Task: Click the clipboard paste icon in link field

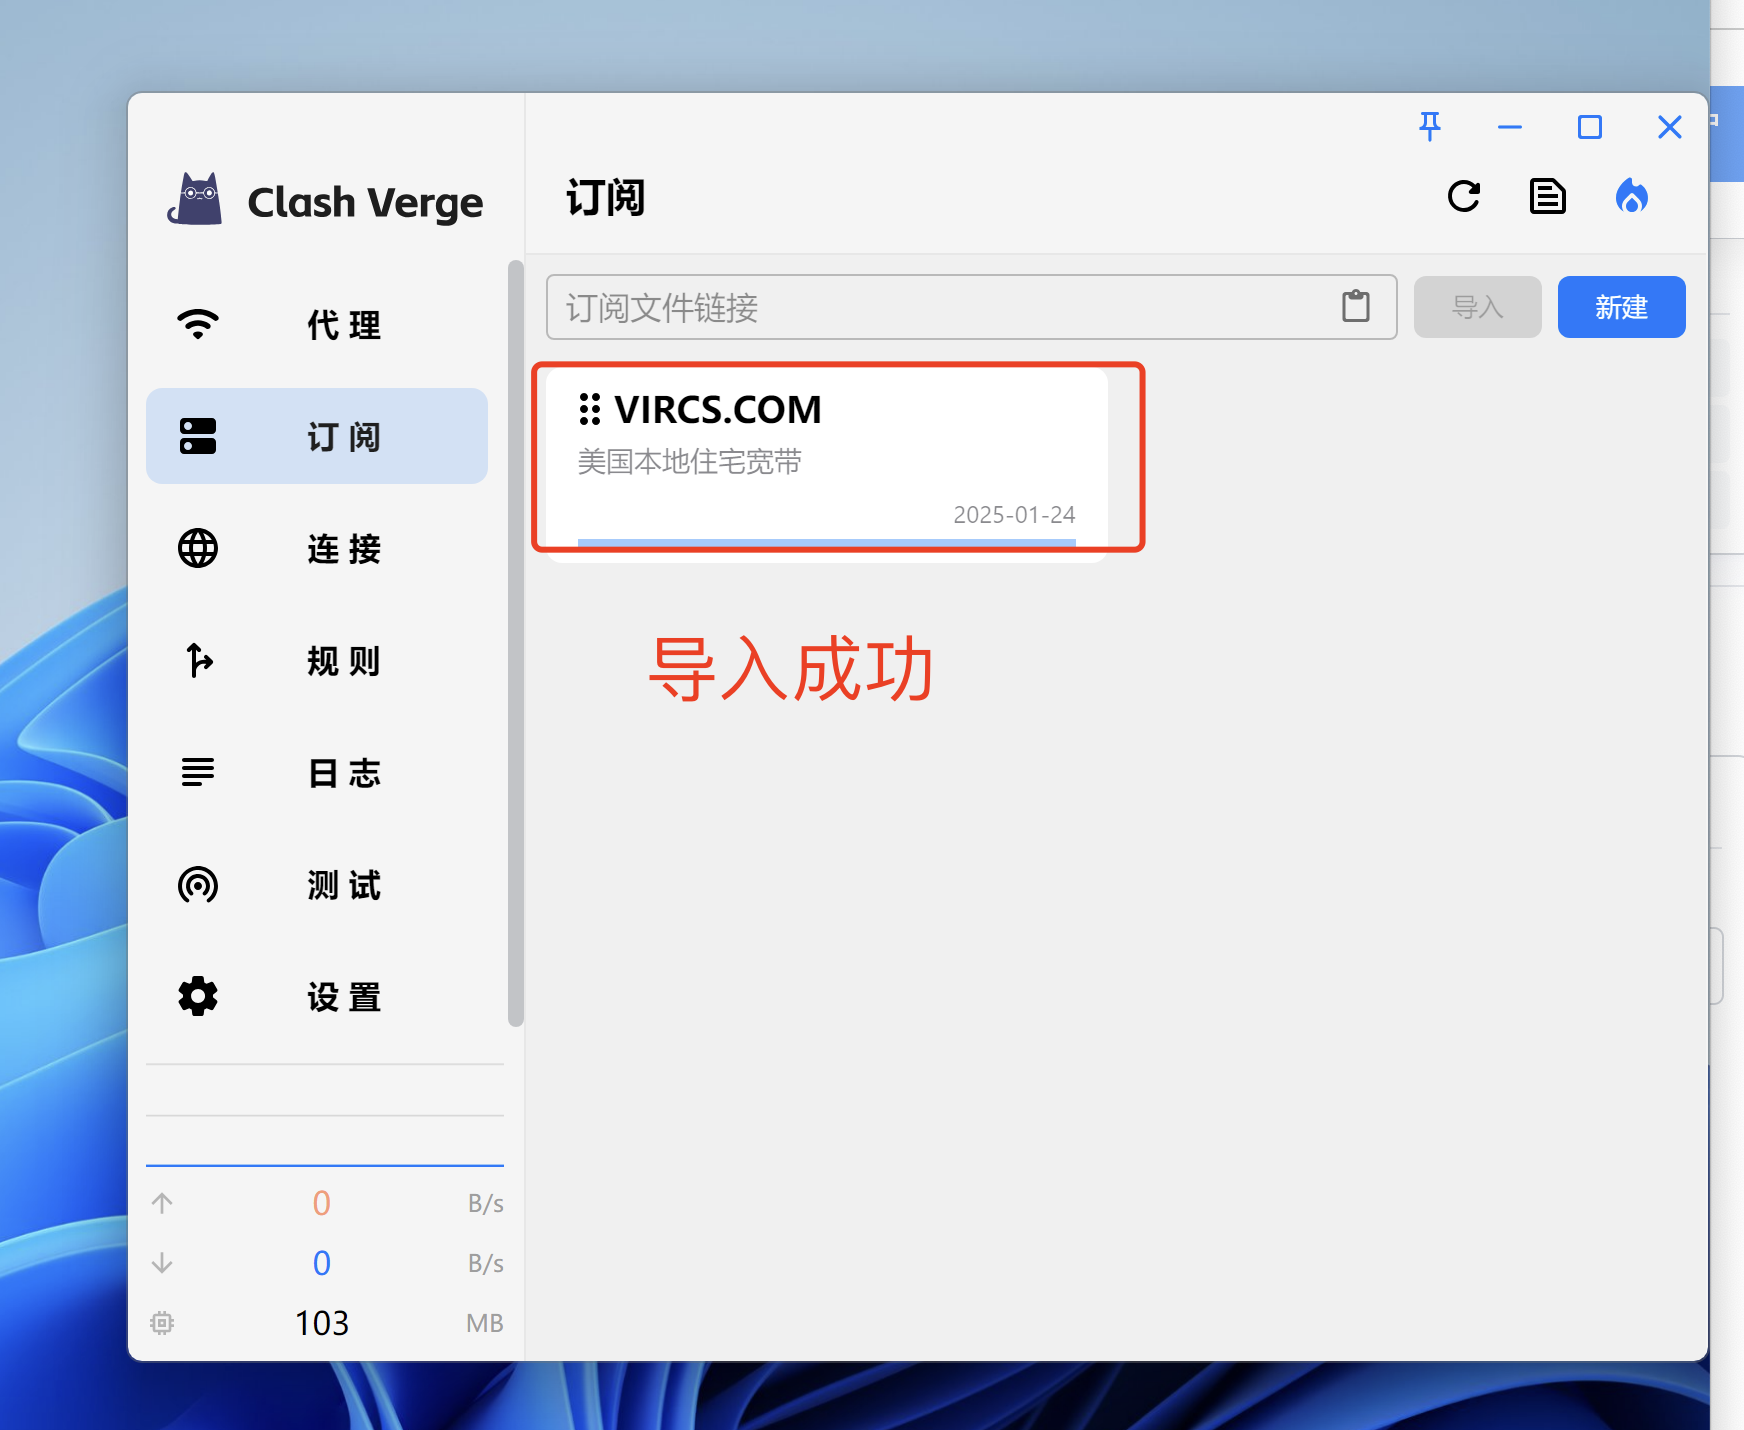Action: click(x=1355, y=307)
